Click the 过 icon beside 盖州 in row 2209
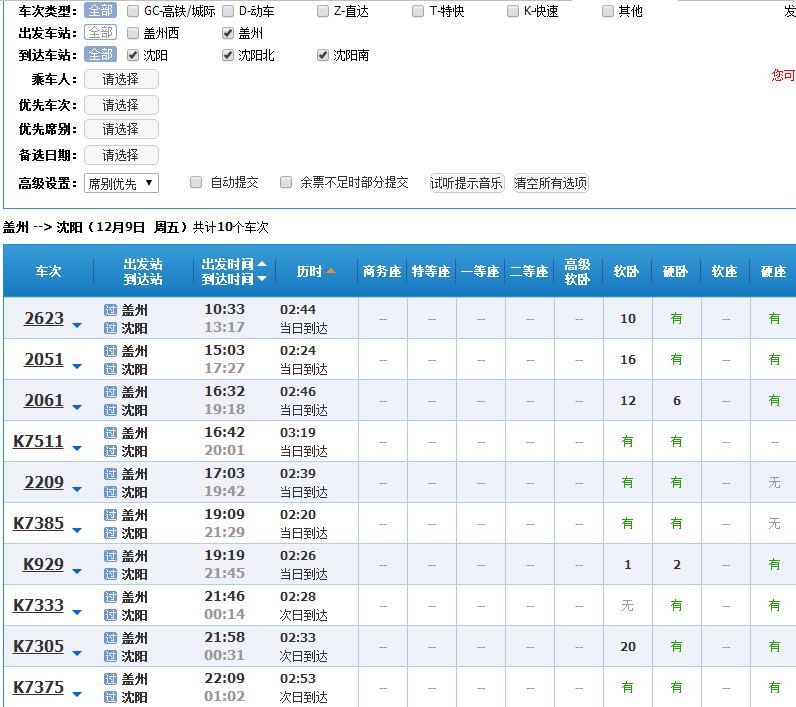Screen dimensions: 796x707 [110, 474]
